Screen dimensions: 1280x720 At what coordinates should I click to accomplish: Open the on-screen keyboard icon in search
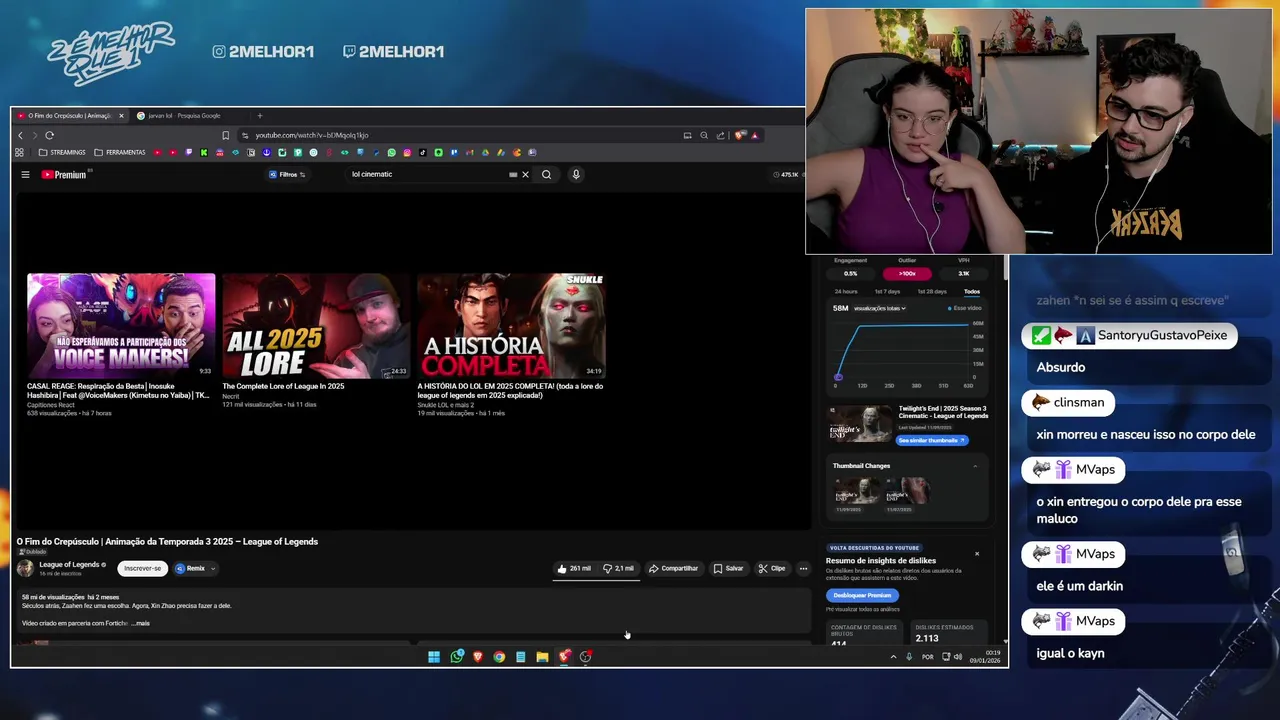(513, 174)
